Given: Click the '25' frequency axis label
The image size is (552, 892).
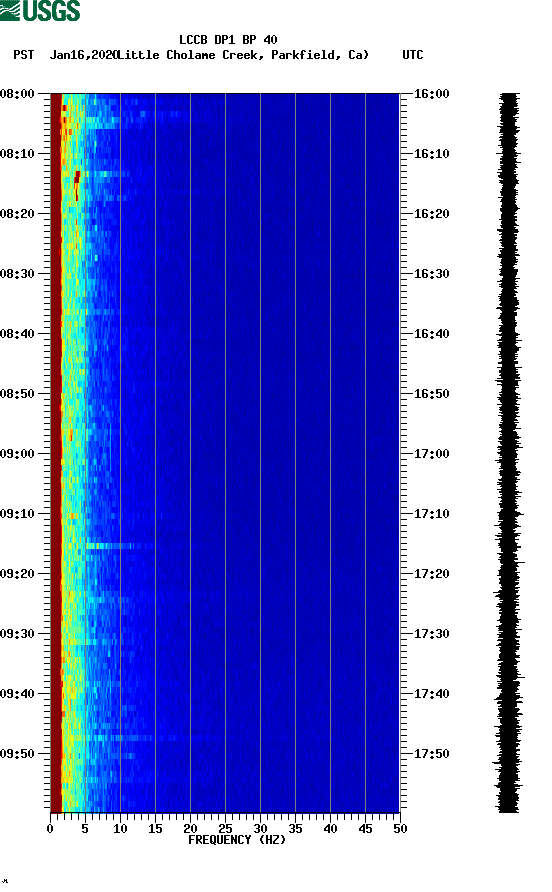Looking at the screenshot, I should click(x=225, y=829).
